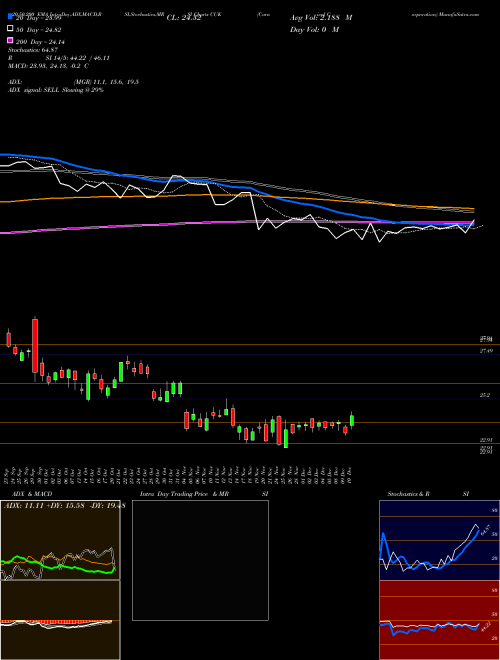
Task: Click the white 50 Day legend swatch
Action: pos(11,28)
